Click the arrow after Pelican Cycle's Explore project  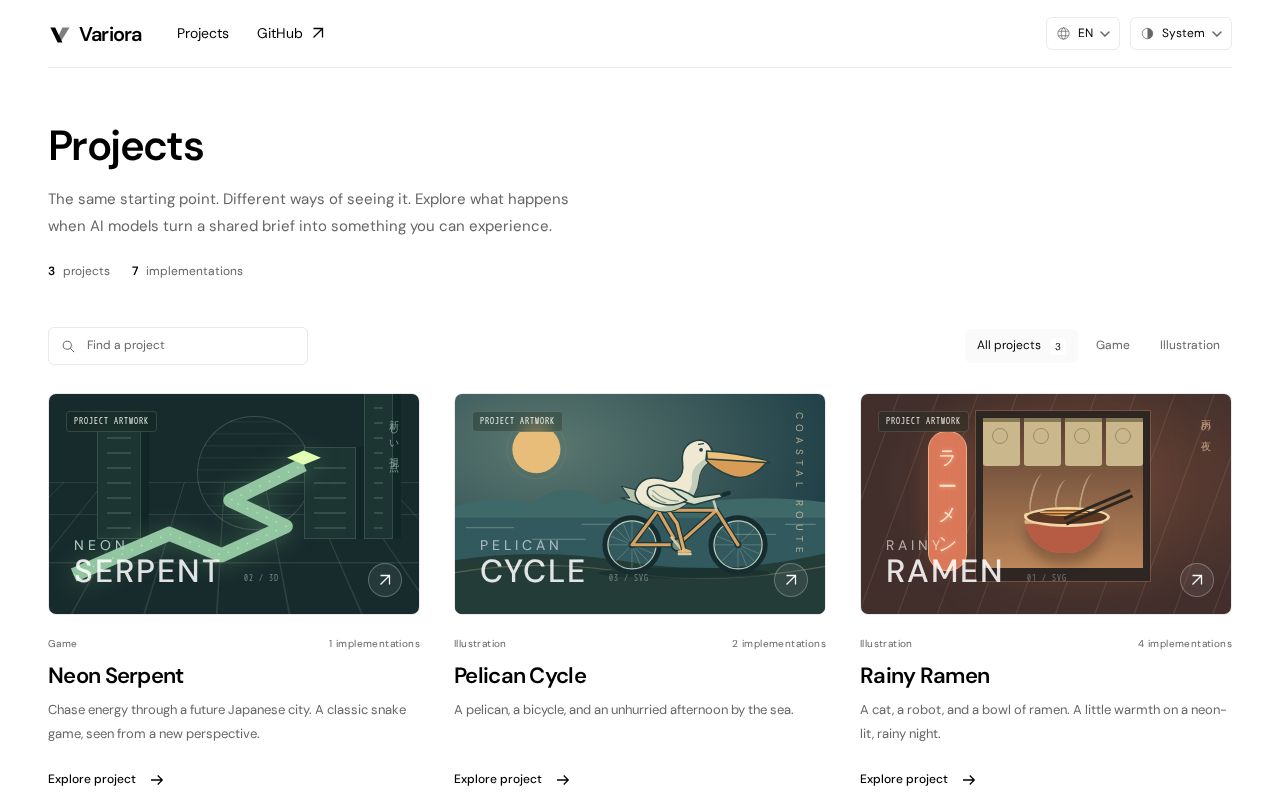click(563, 780)
